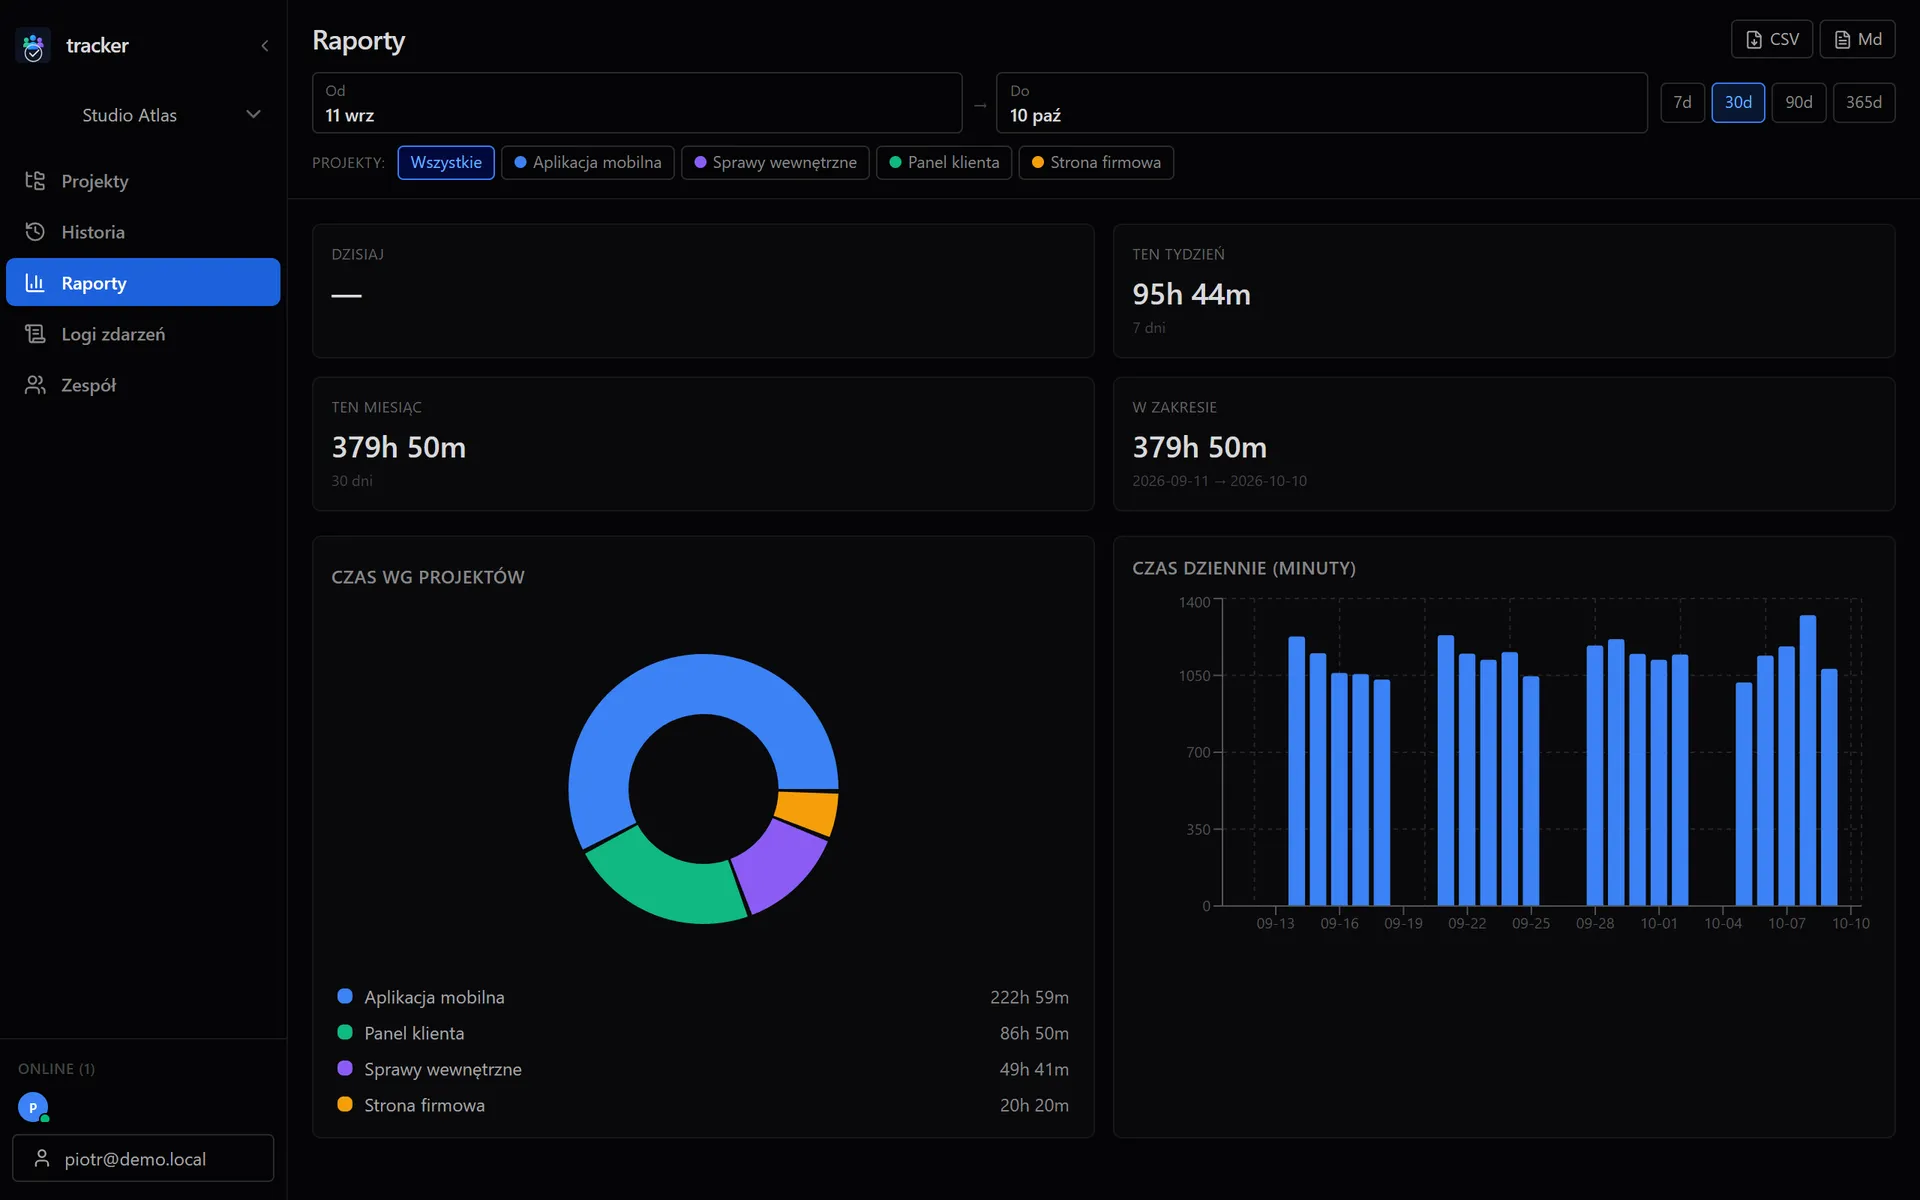This screenshot has height=1200, width=1920.
Task: Click the 86h 50m value
Action: 1034,1033
